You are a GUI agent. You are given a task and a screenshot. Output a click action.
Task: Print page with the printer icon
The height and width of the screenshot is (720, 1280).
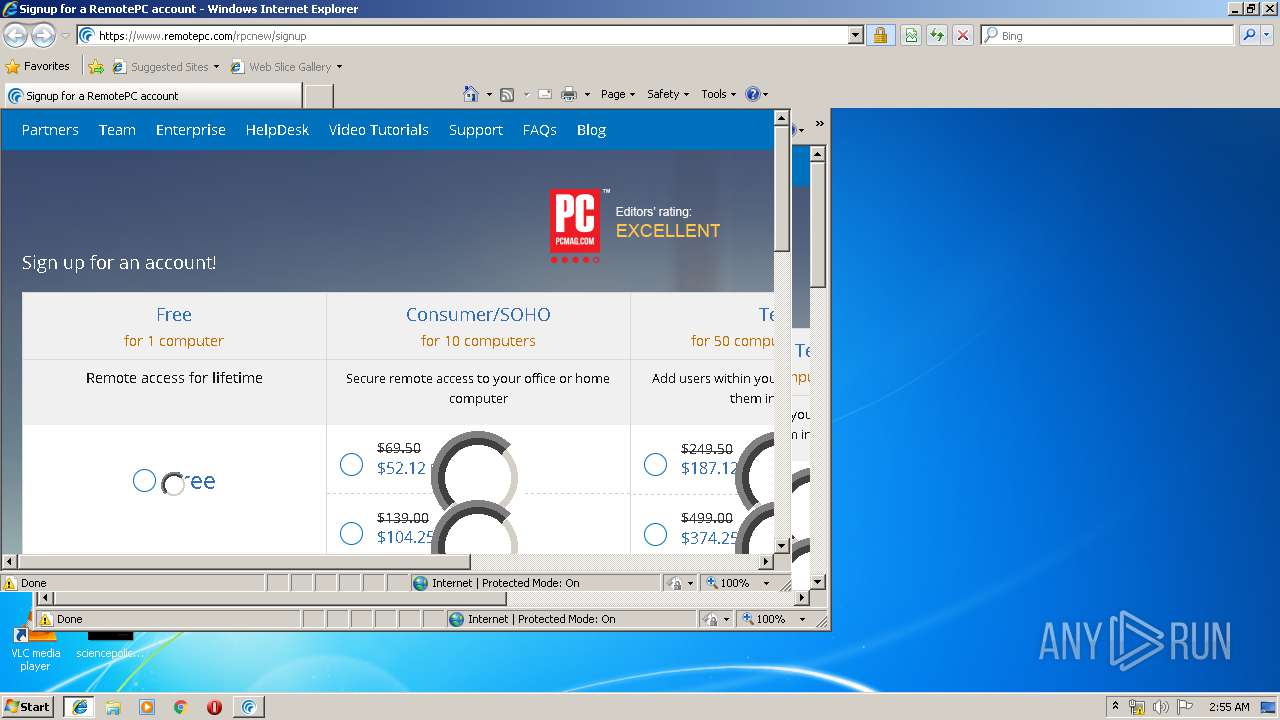tap(569, 94)
